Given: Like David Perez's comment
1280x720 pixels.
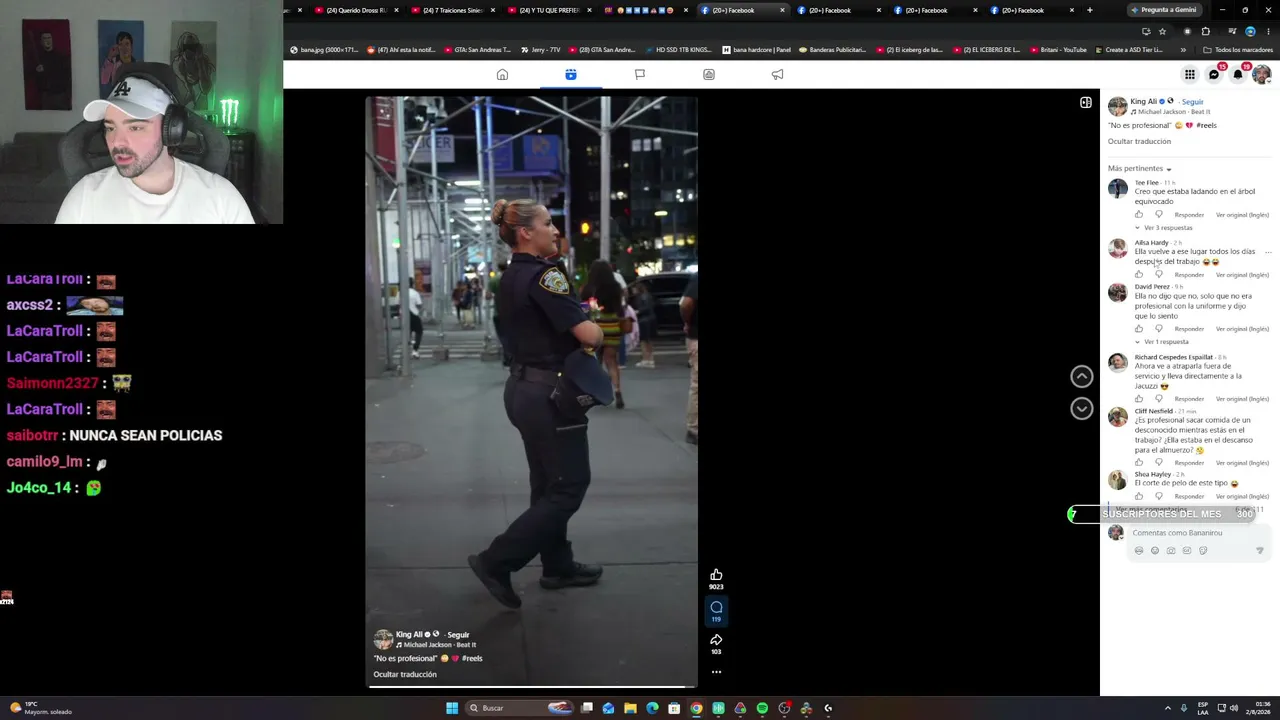Looking at the screenshot, I should (x=1139, y=328).
